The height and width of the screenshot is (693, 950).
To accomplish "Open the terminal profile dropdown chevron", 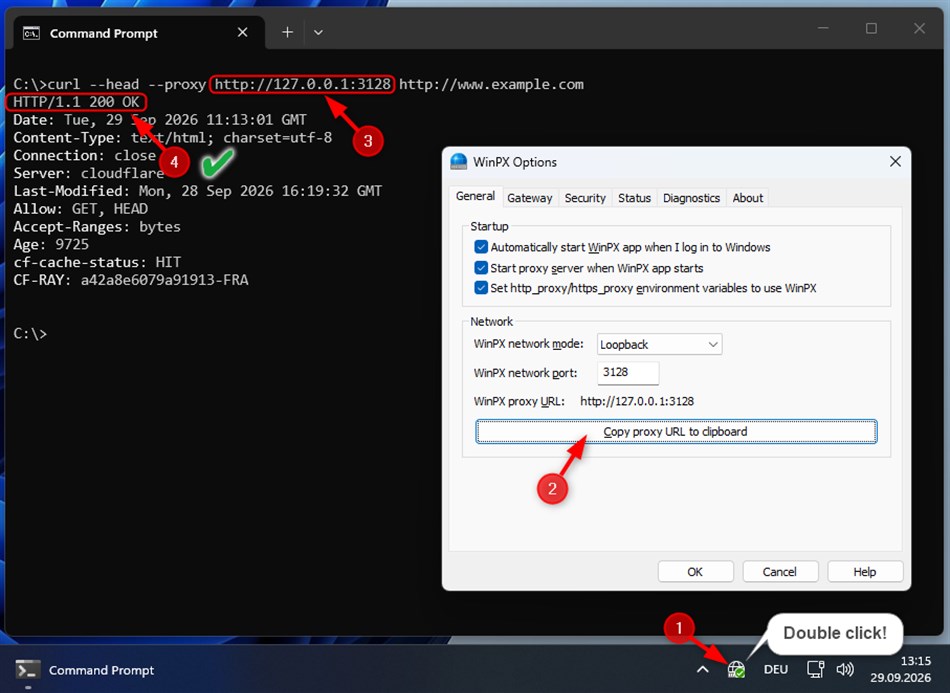I will 318,33.
